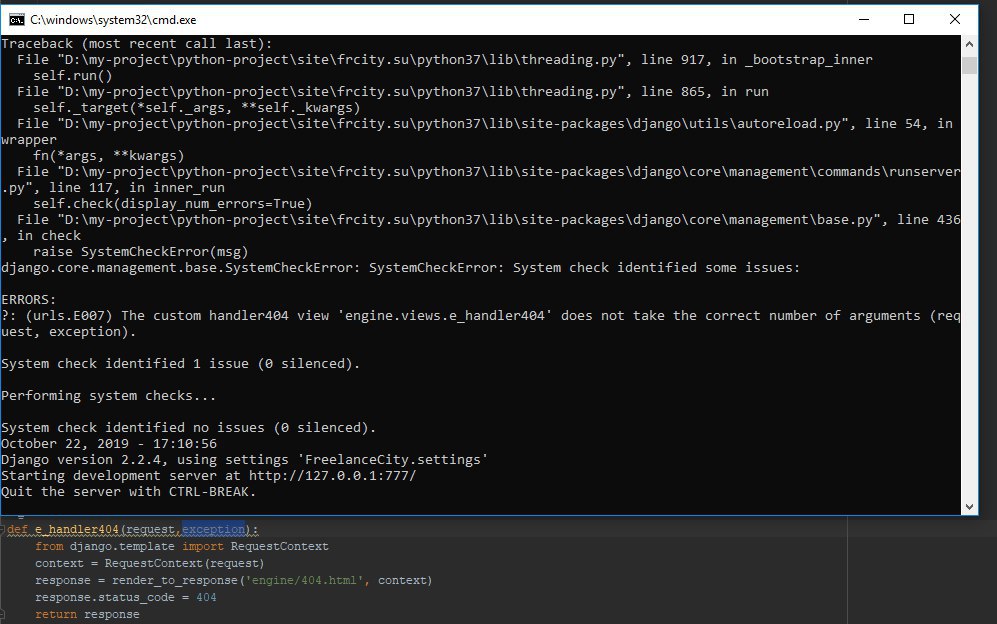Screen dimensions: 997x624
Task: Click the 'Traceback (most recent call last):' line
Action: point(137,43)
